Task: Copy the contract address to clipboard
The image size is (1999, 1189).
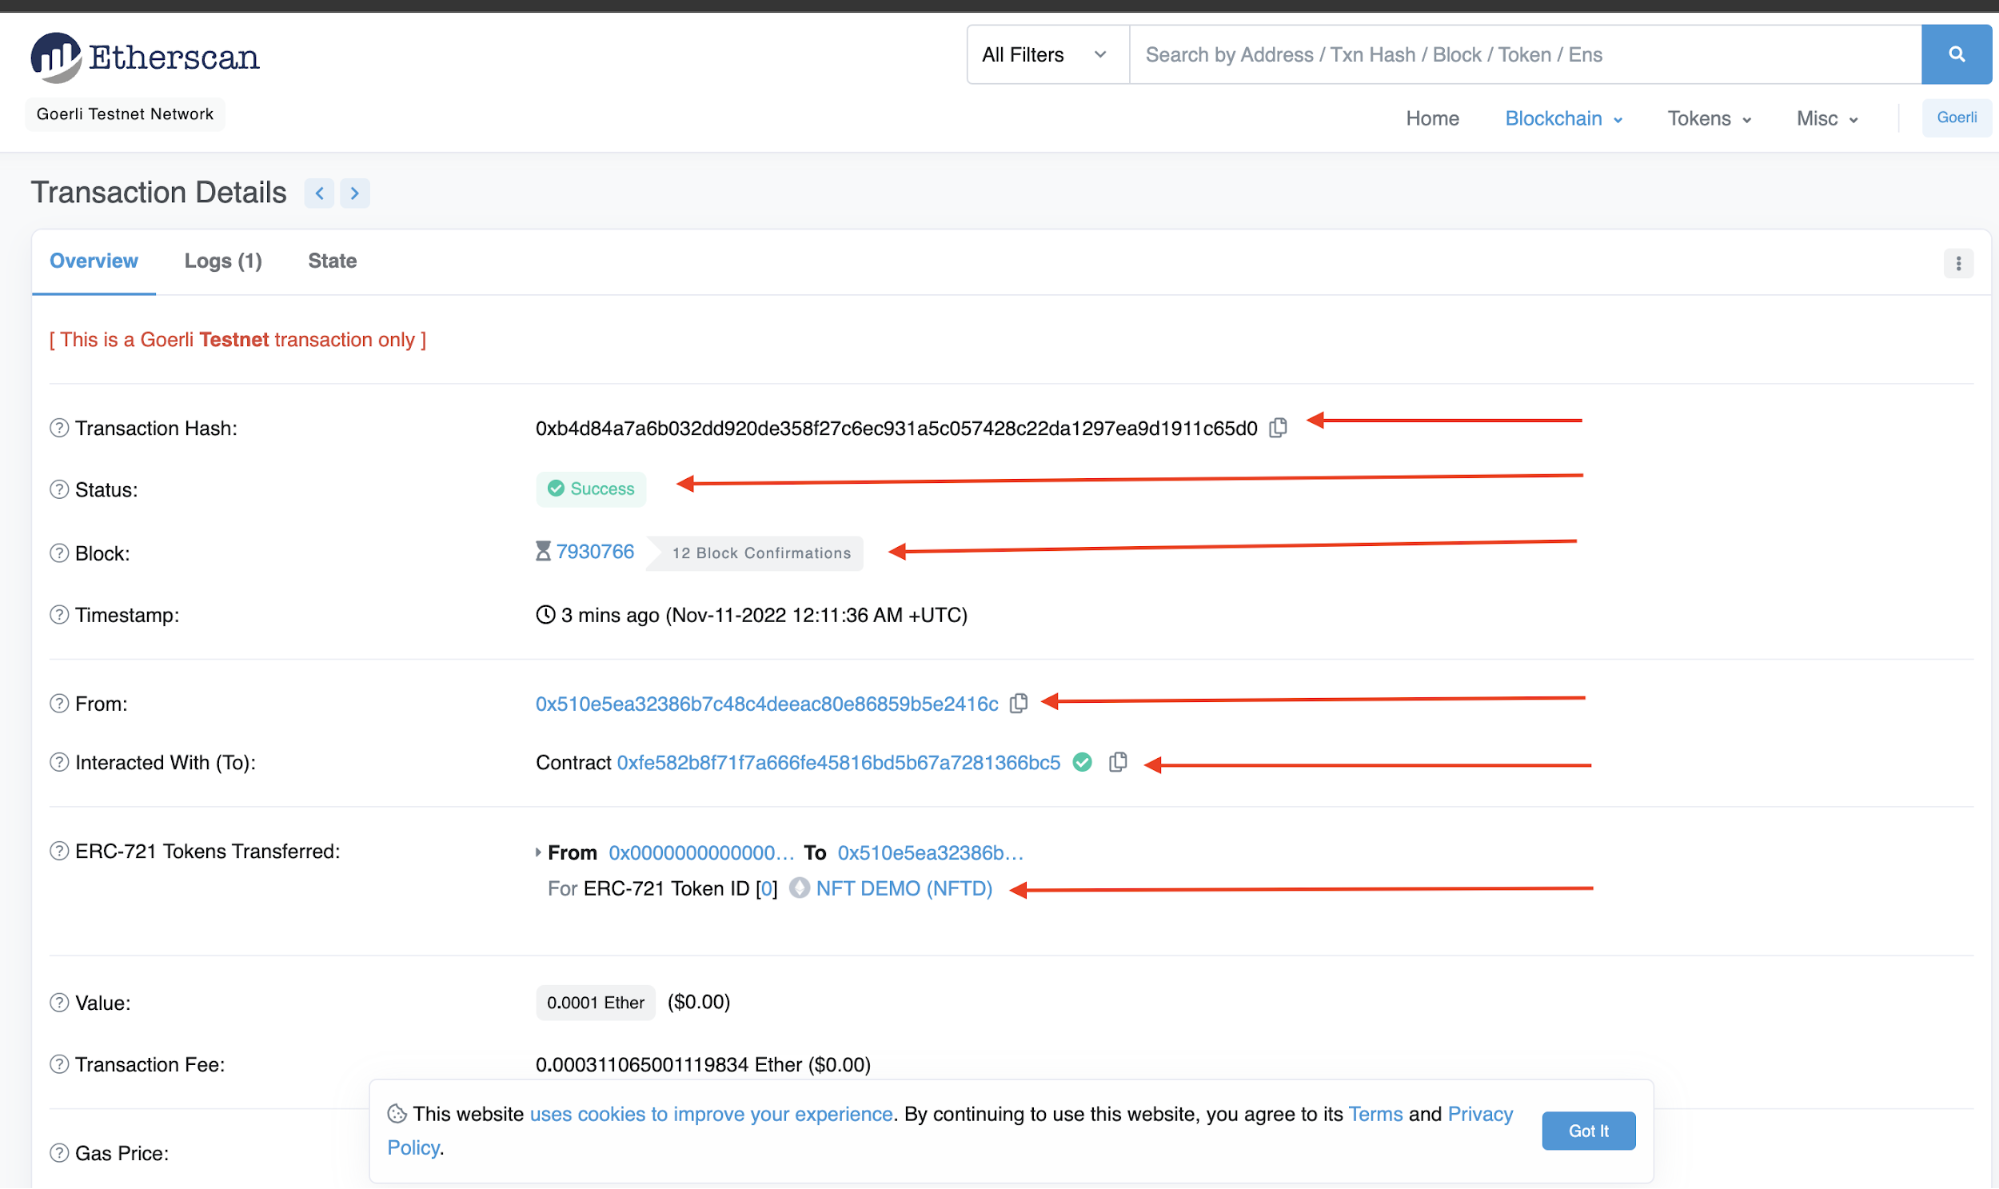Action: tap(1118, 762)
